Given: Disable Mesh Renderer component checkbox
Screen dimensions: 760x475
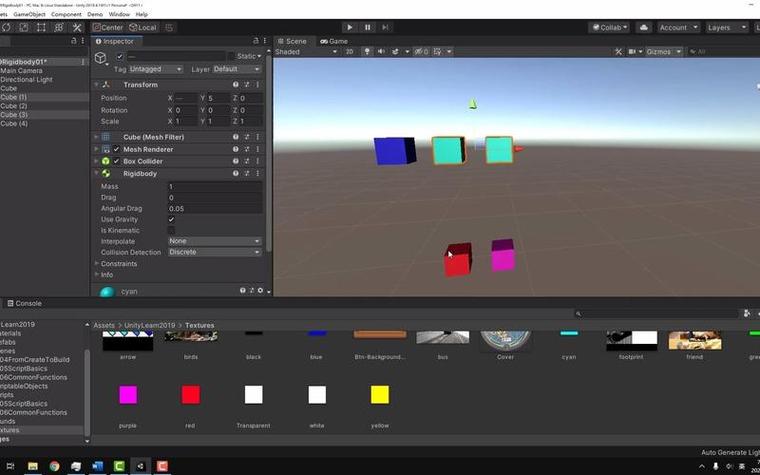Looking at the screenshot, I should coord(116,149).
